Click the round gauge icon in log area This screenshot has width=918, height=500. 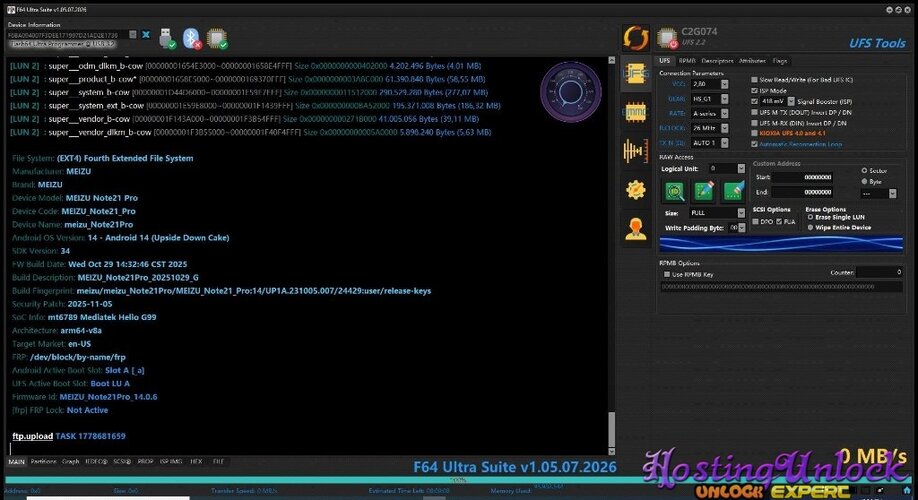pos(570,92)
